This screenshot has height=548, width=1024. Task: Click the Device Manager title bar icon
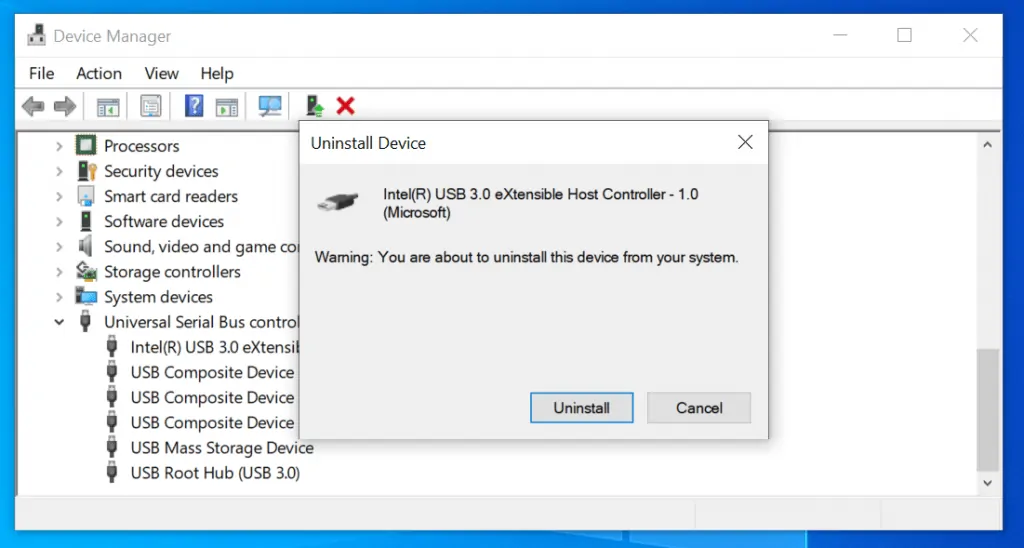coord(37,35)
